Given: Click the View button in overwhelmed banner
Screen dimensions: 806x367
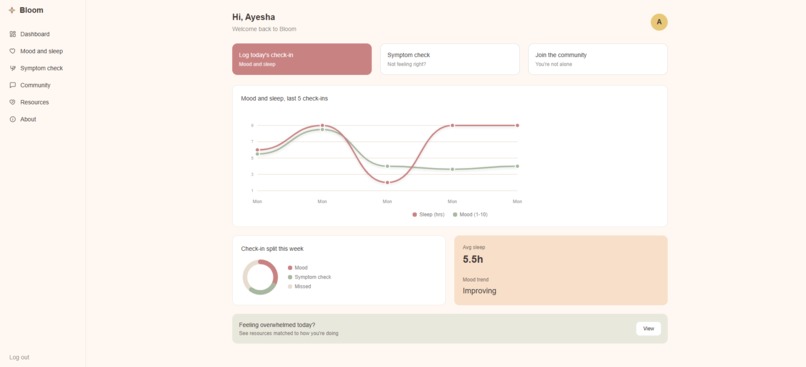Looking at the screenshot, I should pyautogui.click(x=648, y=328).
